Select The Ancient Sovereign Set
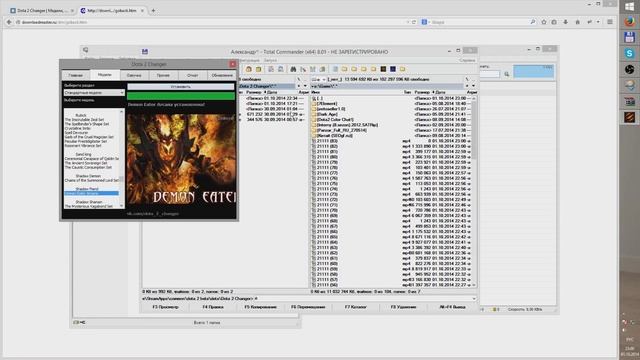Viewport: 640px width, 360px height. (86, 163)
